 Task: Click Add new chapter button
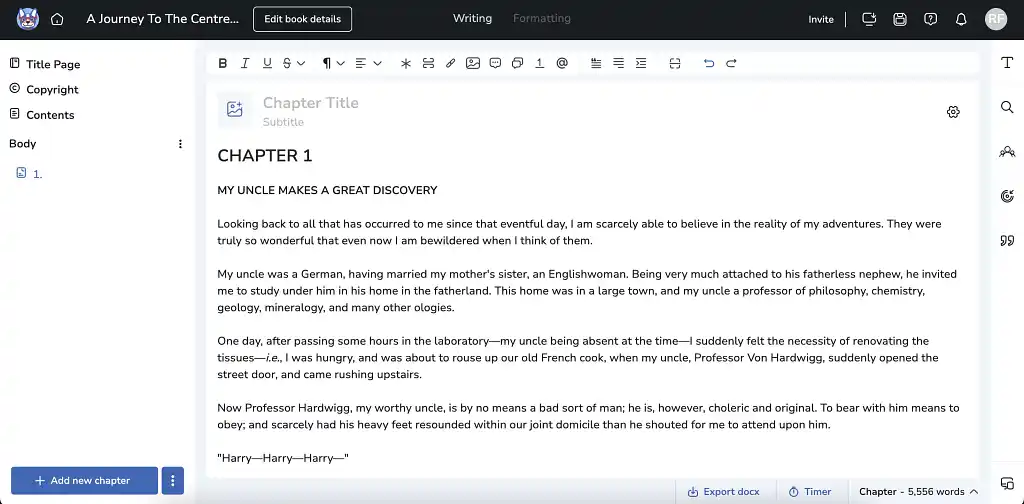coord(84,481)
